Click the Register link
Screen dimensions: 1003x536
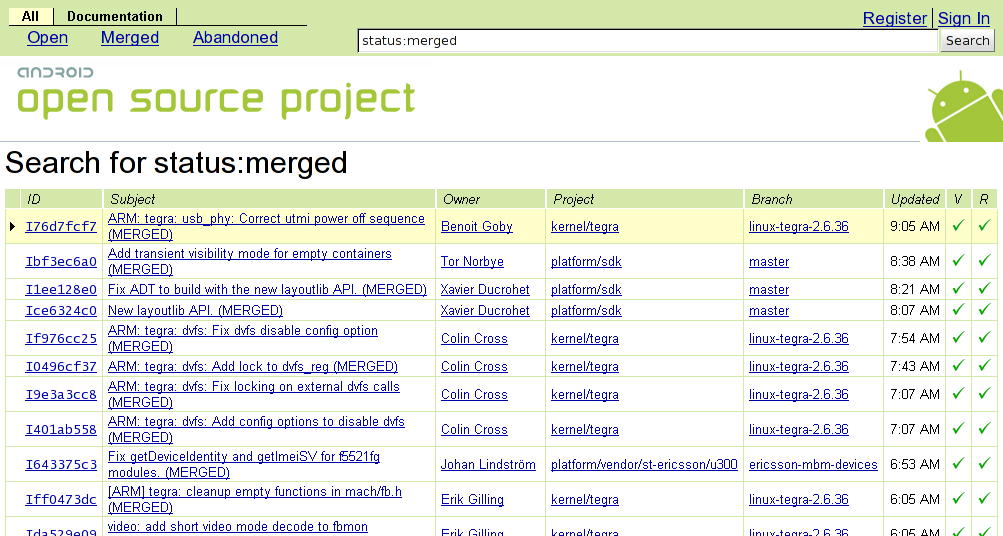click(895, 19)
